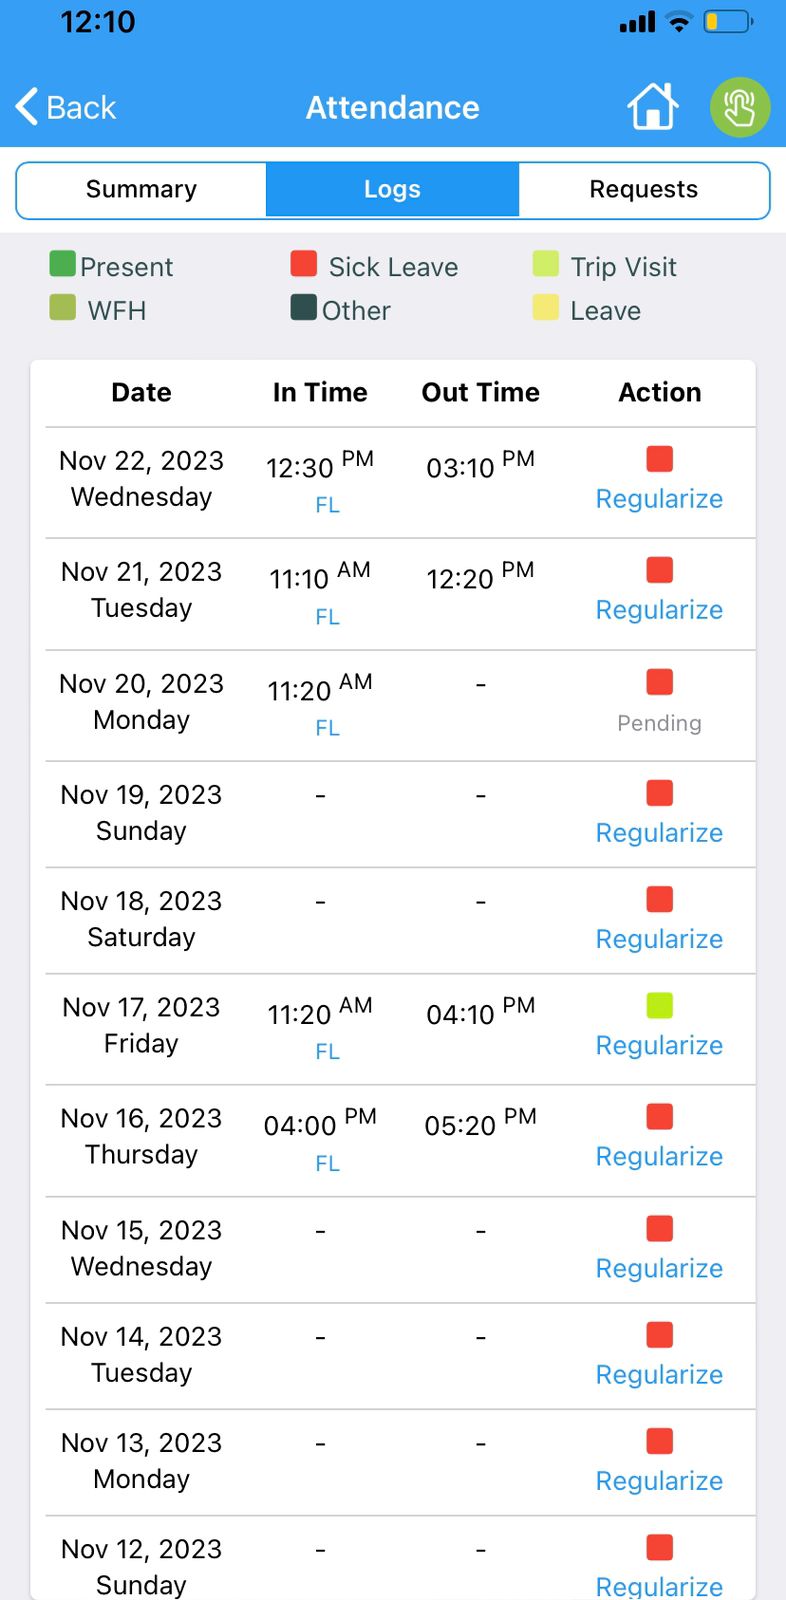Tap FL label under Nov 16 in-time
This screenshot has width=786, height=1600.
click(x=328, y=1164)
